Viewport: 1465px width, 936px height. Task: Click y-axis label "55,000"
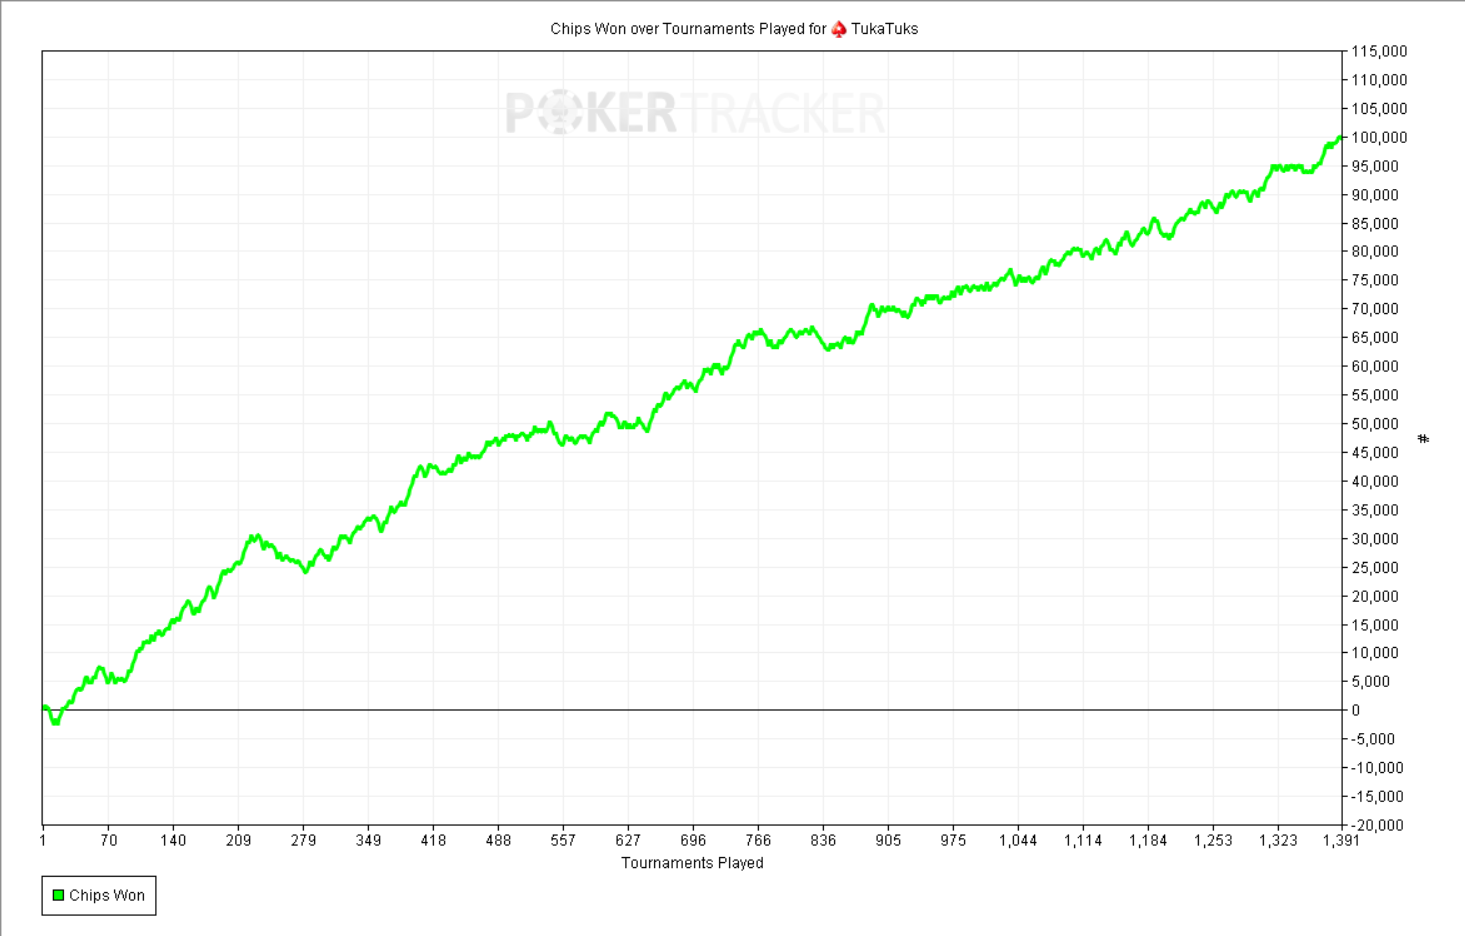click(x=1375, y=395)
